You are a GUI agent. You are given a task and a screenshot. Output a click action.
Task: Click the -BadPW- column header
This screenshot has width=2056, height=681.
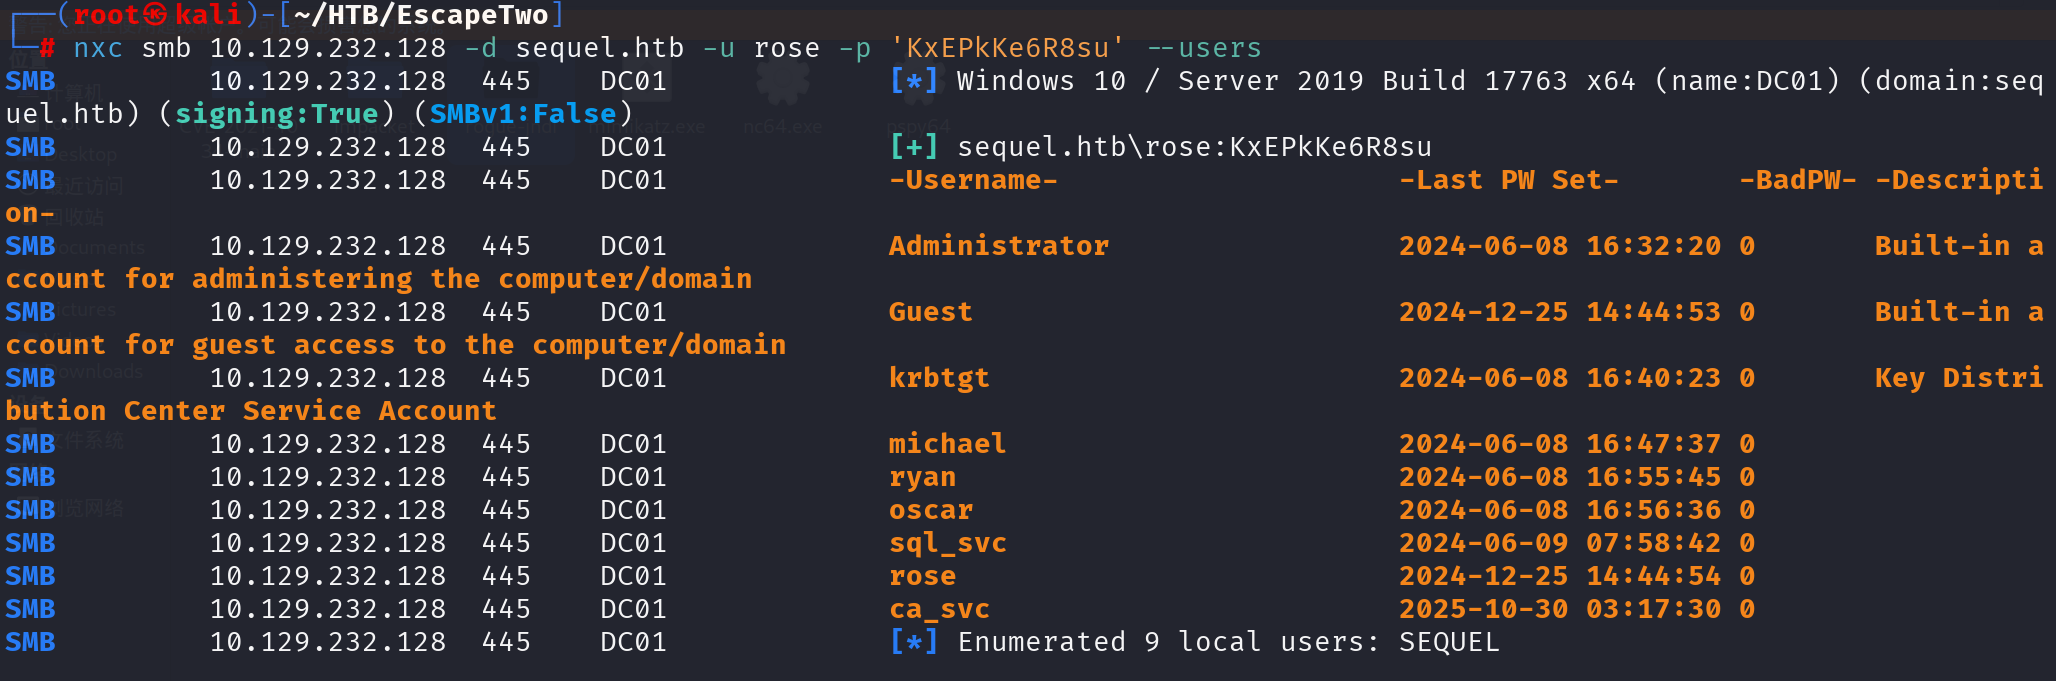coord(1798,180)
